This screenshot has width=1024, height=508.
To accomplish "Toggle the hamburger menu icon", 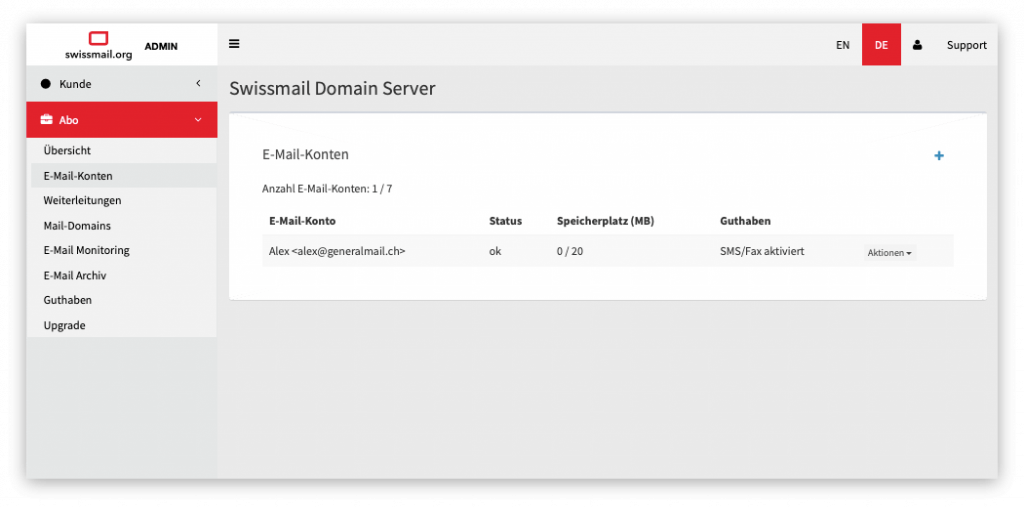I will [234, 44].
